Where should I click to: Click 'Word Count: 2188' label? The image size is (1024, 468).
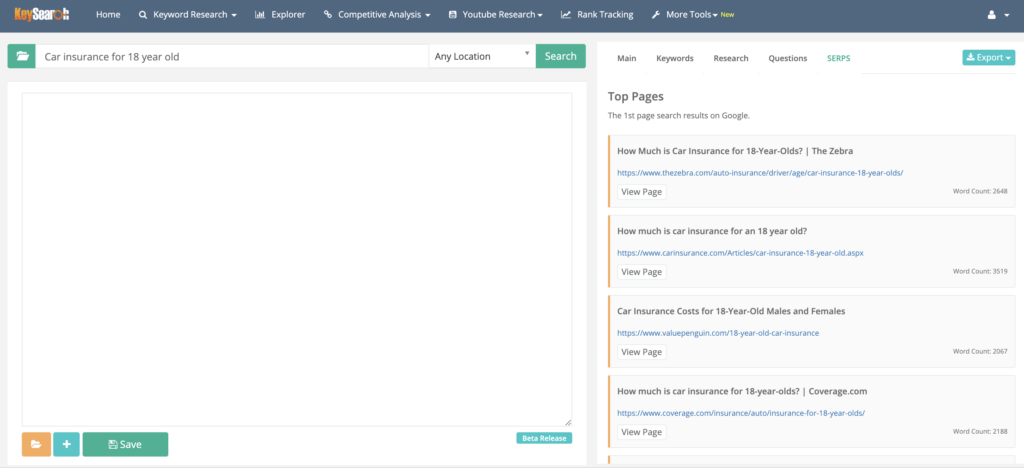coord(980,431)
